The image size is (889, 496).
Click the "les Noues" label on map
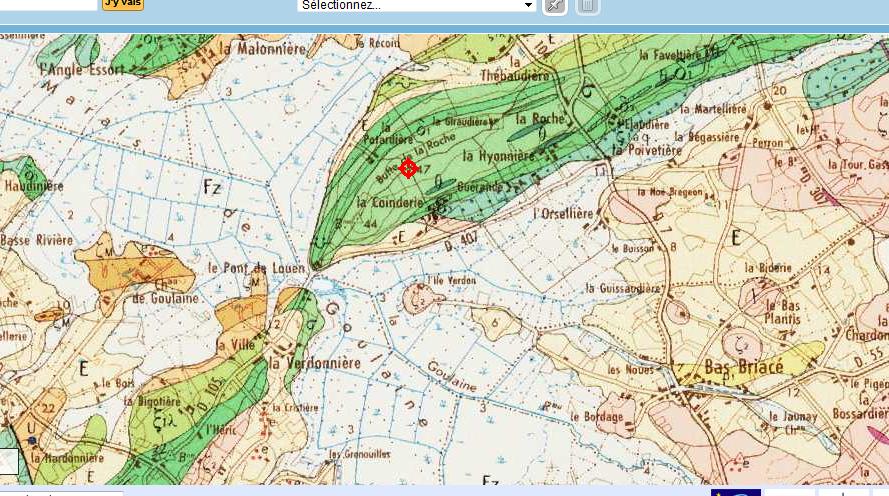tap(630, 370)
